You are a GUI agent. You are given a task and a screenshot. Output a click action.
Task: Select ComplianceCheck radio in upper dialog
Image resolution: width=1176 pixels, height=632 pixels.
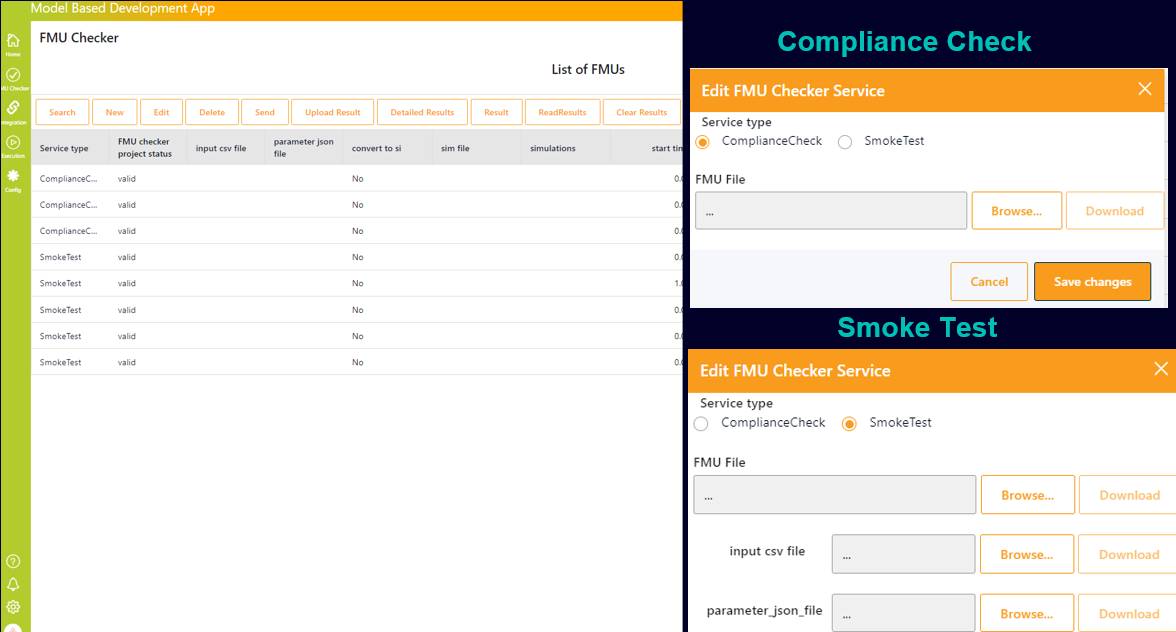pyautogui.click(x=703, y=142)
